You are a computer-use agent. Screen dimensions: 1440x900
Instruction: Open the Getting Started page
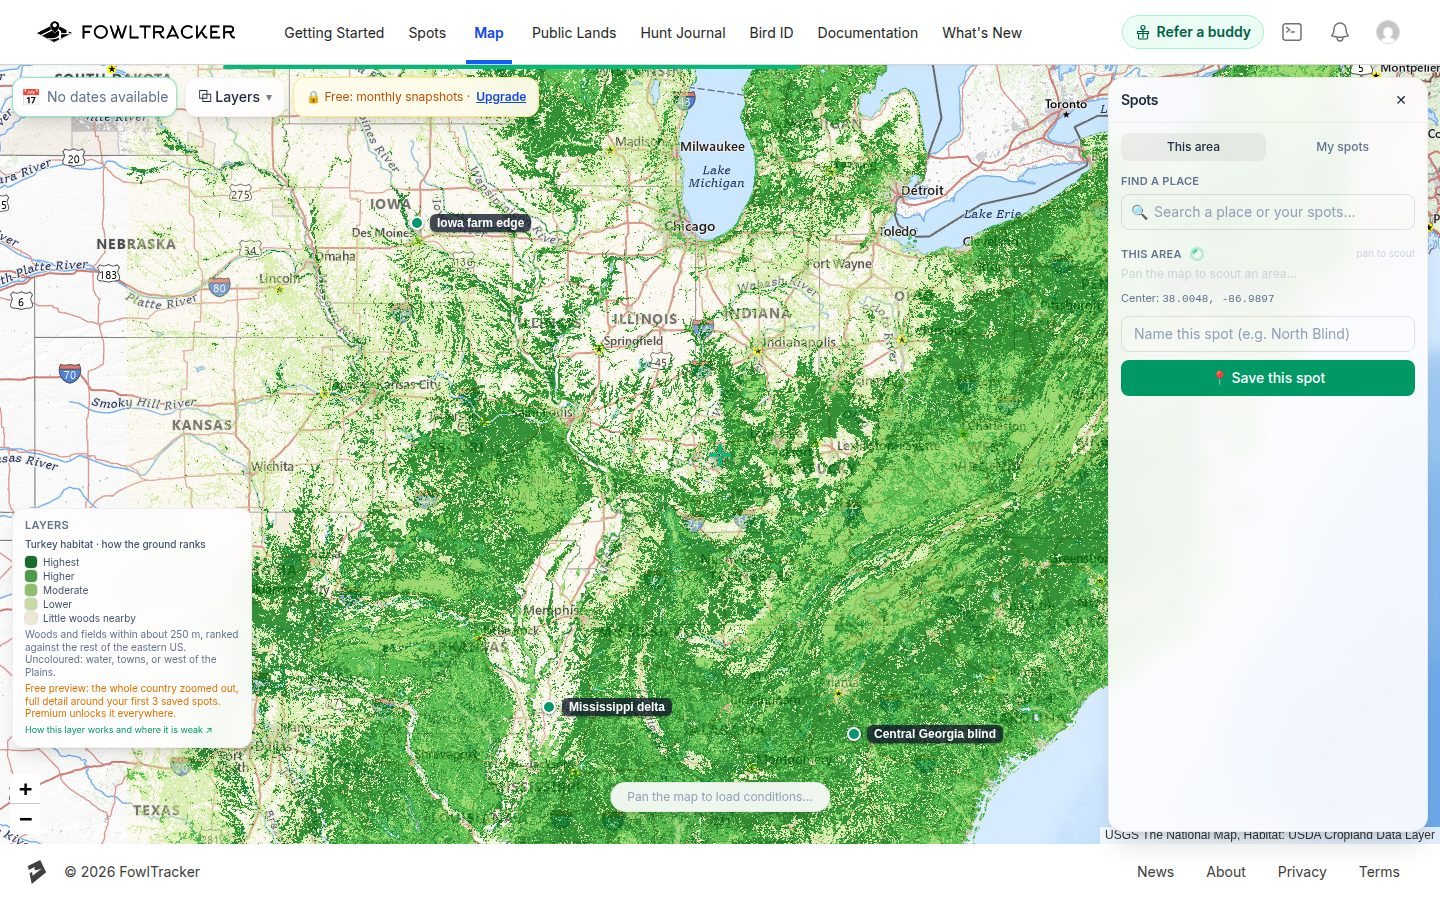coord(334,33)
